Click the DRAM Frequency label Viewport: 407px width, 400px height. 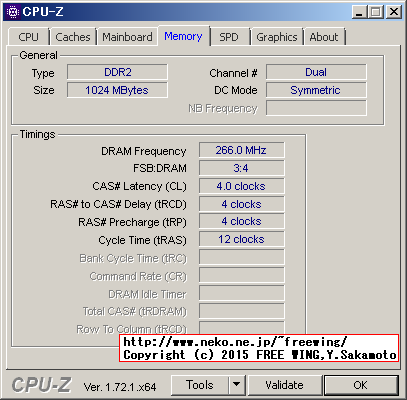click(x=144, y=151)
